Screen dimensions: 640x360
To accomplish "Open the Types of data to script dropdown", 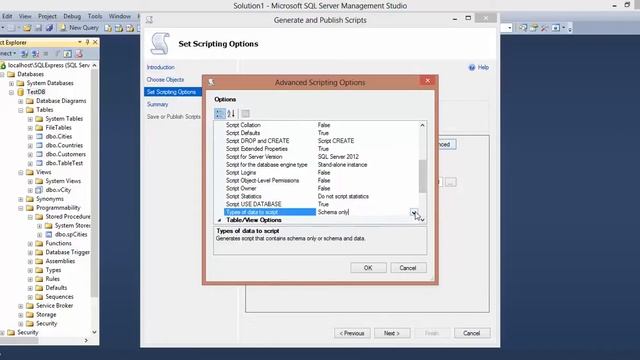I will [x=414, y=212].
